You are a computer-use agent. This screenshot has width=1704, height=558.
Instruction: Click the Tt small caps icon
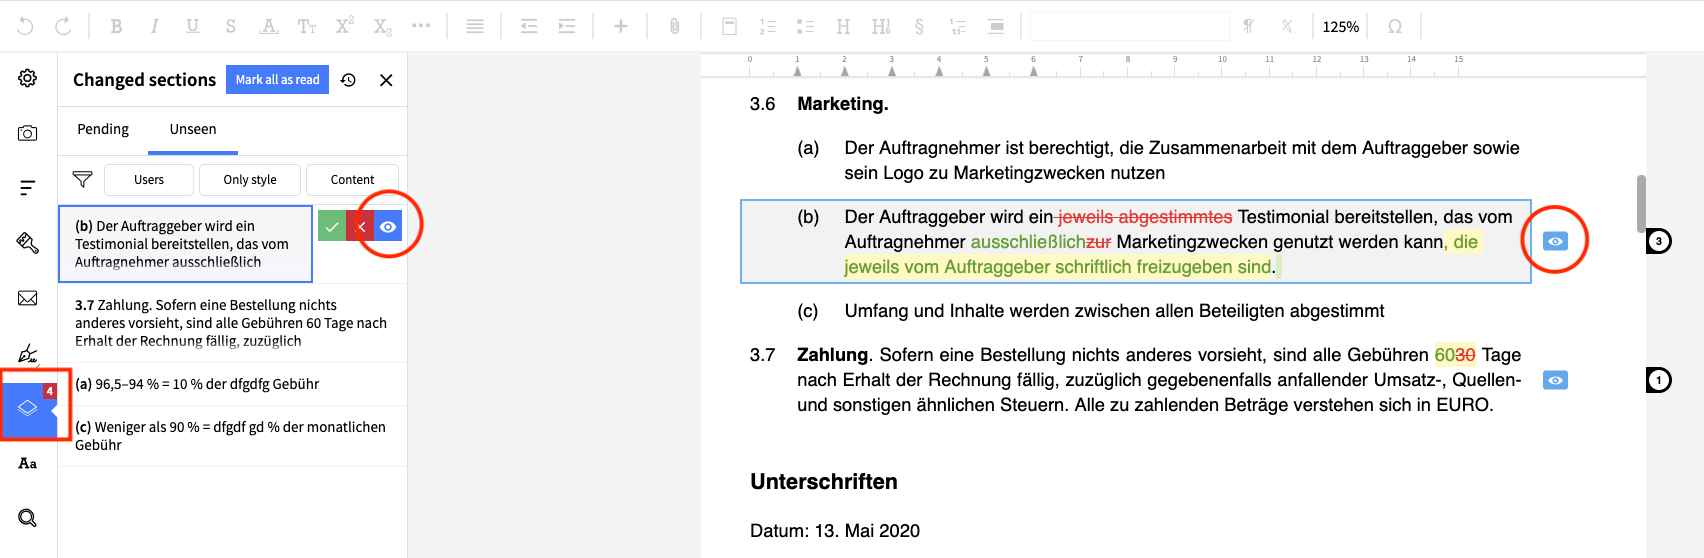(306, 26)
